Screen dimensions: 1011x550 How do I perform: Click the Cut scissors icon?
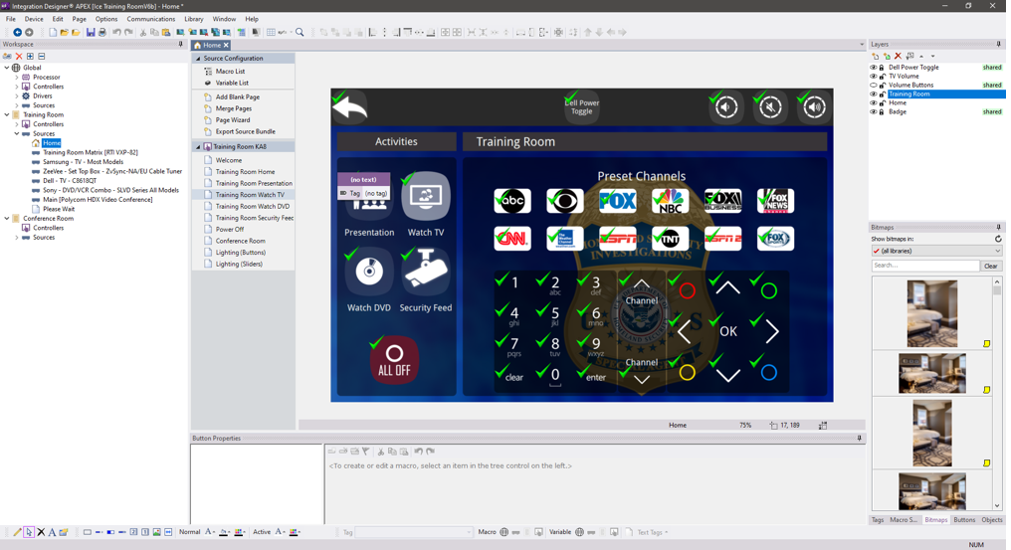(x=143, y=32)
